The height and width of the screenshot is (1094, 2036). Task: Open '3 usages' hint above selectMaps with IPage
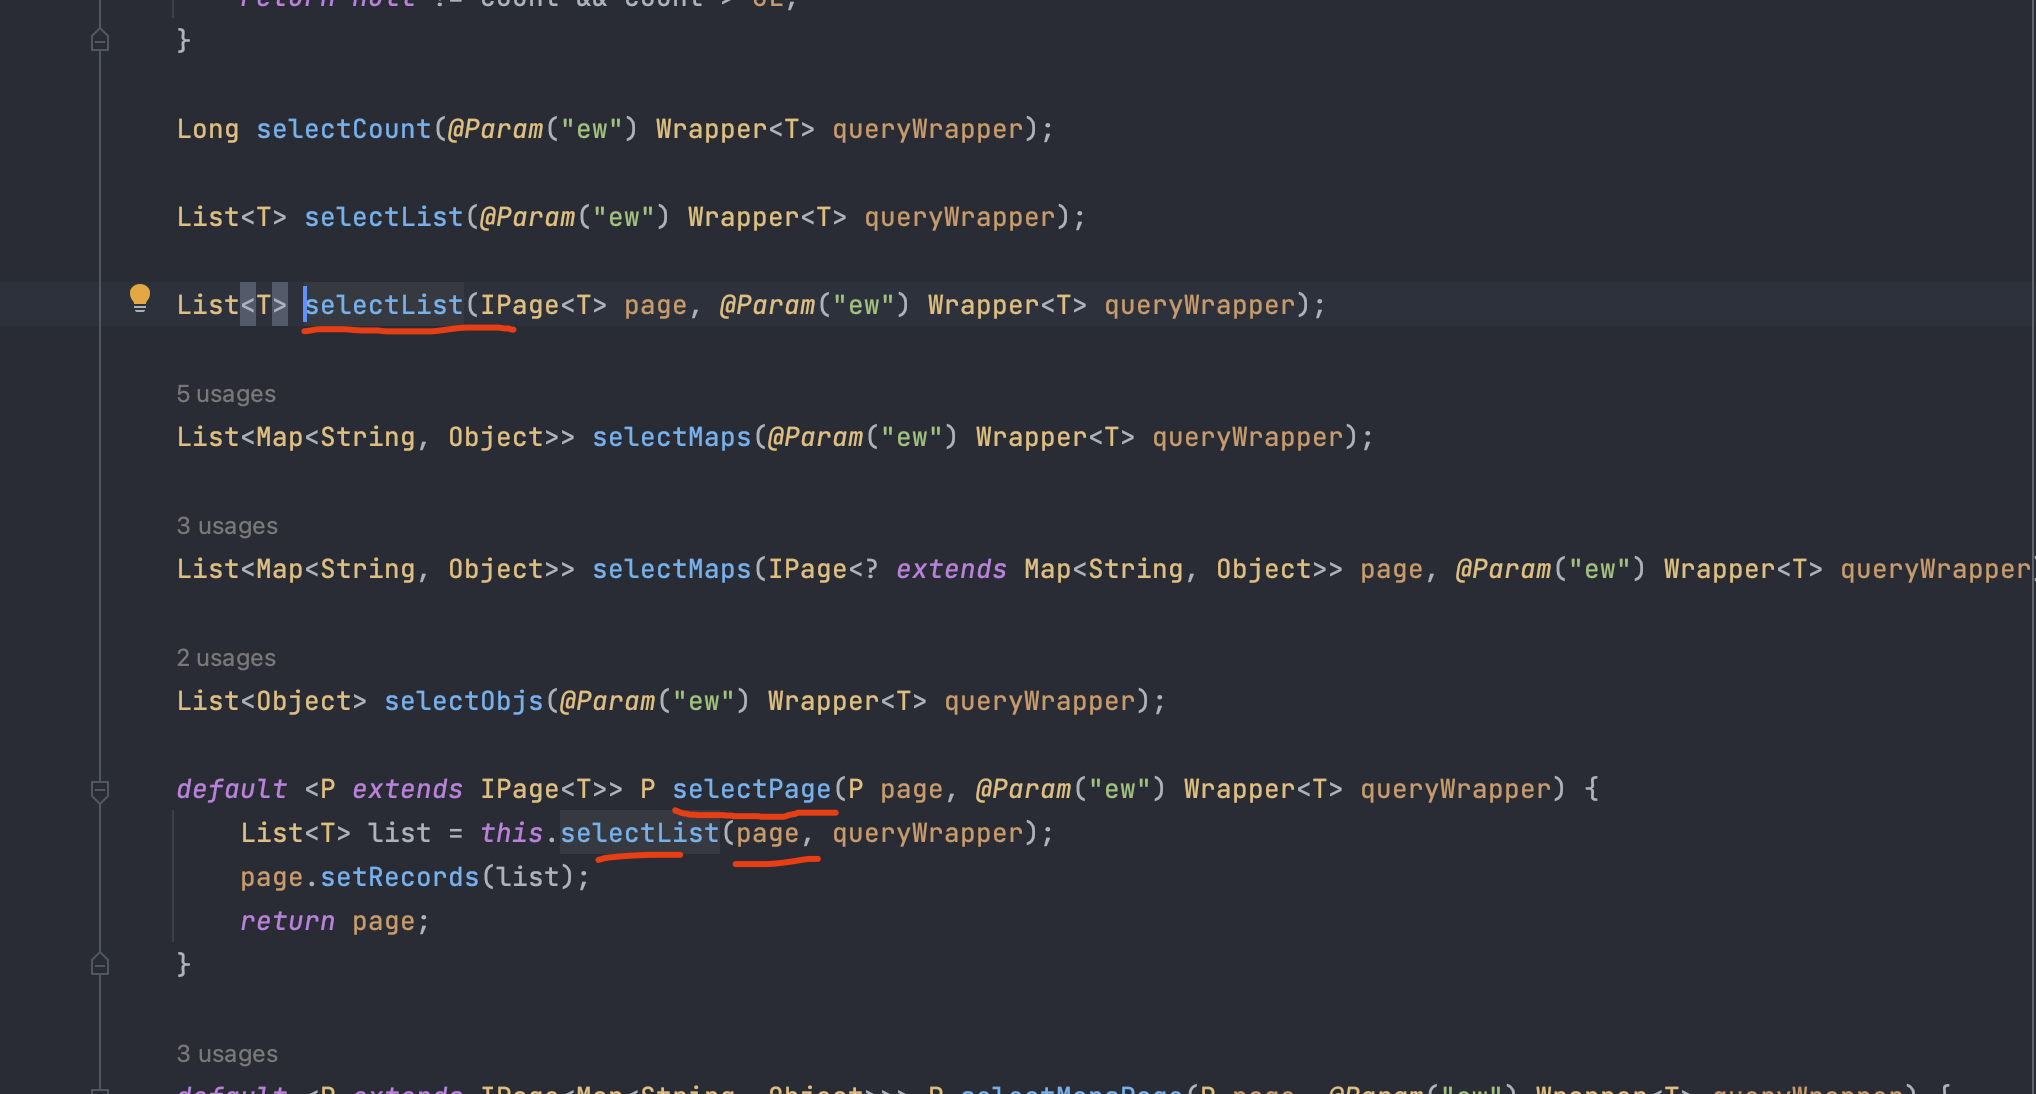227,526
